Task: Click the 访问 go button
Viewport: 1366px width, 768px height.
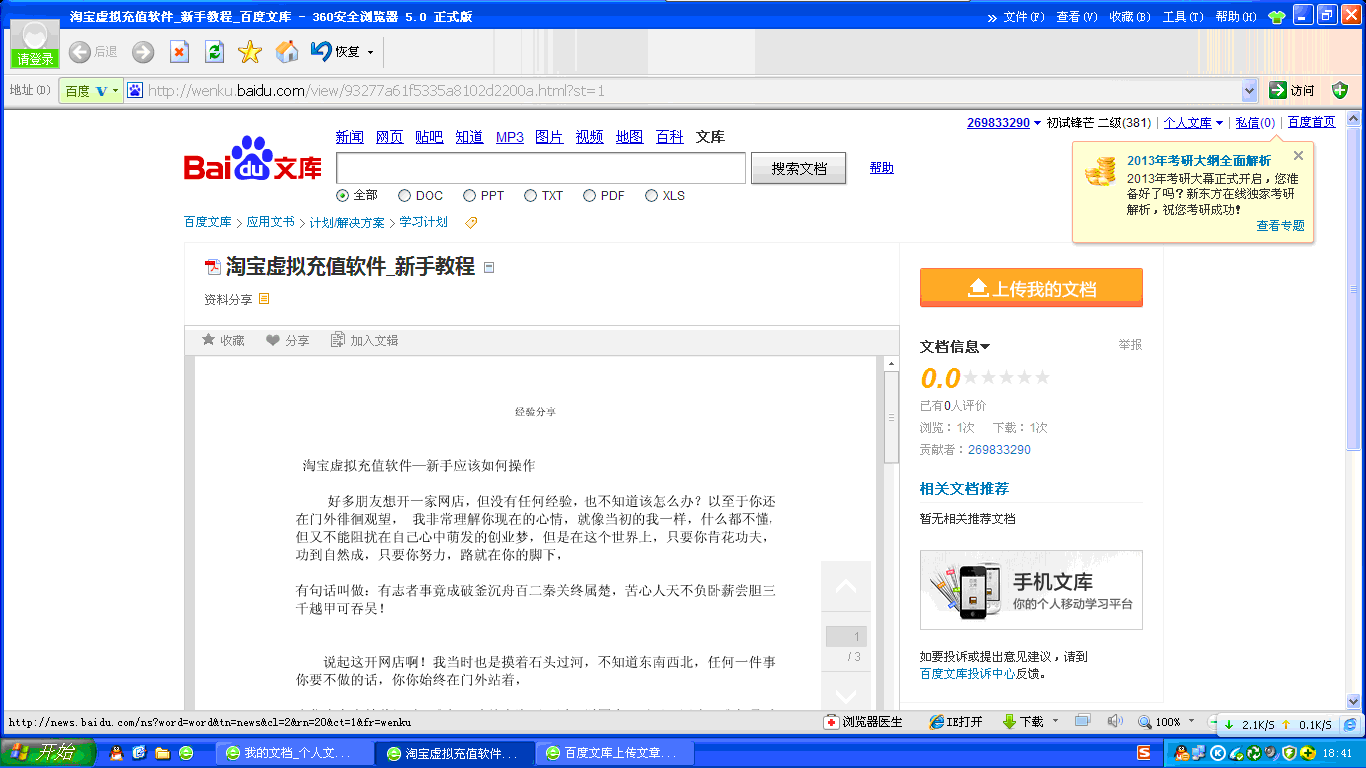Action: point(1292,91)
